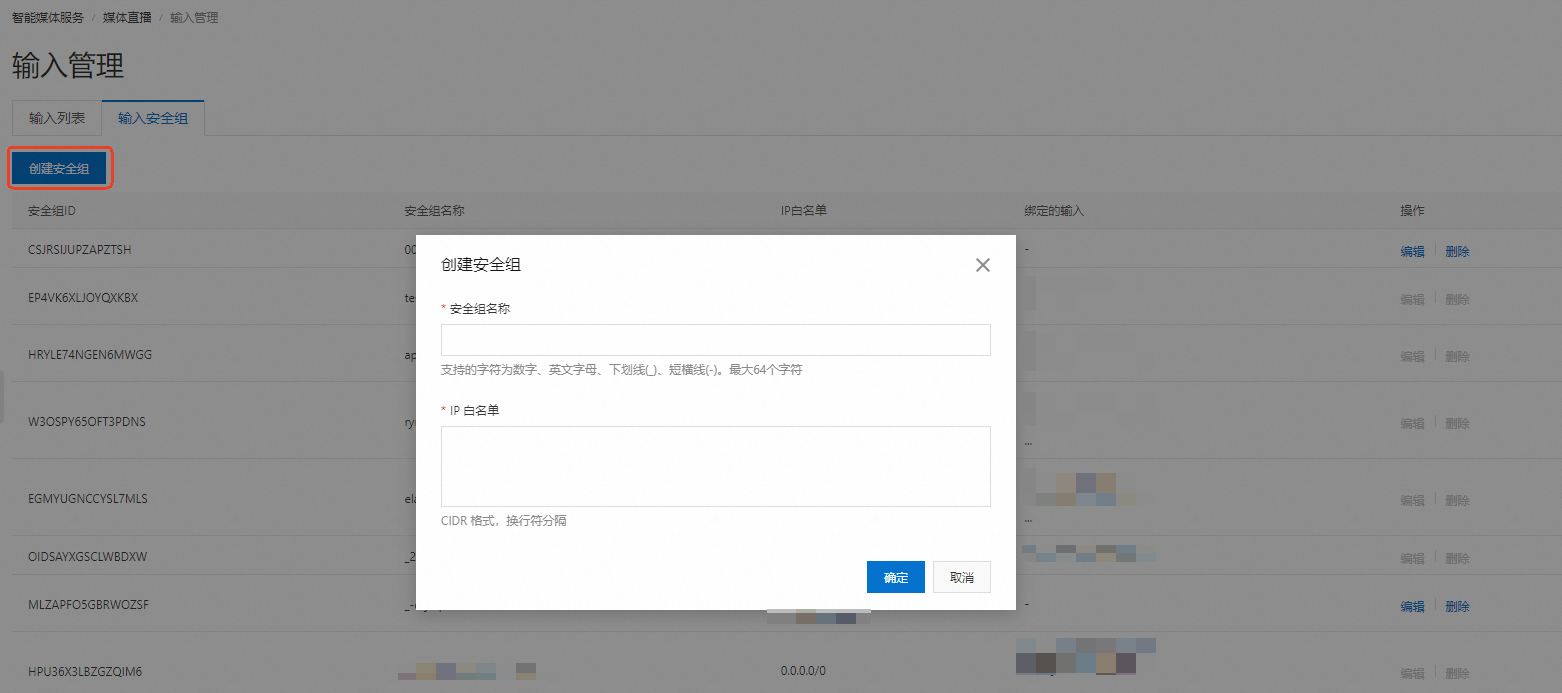This screenshot has height=693, width=1562.
Task: Click 编辑 for HRYLE74NGEN6MWGG
Action: coord(1412,356)
